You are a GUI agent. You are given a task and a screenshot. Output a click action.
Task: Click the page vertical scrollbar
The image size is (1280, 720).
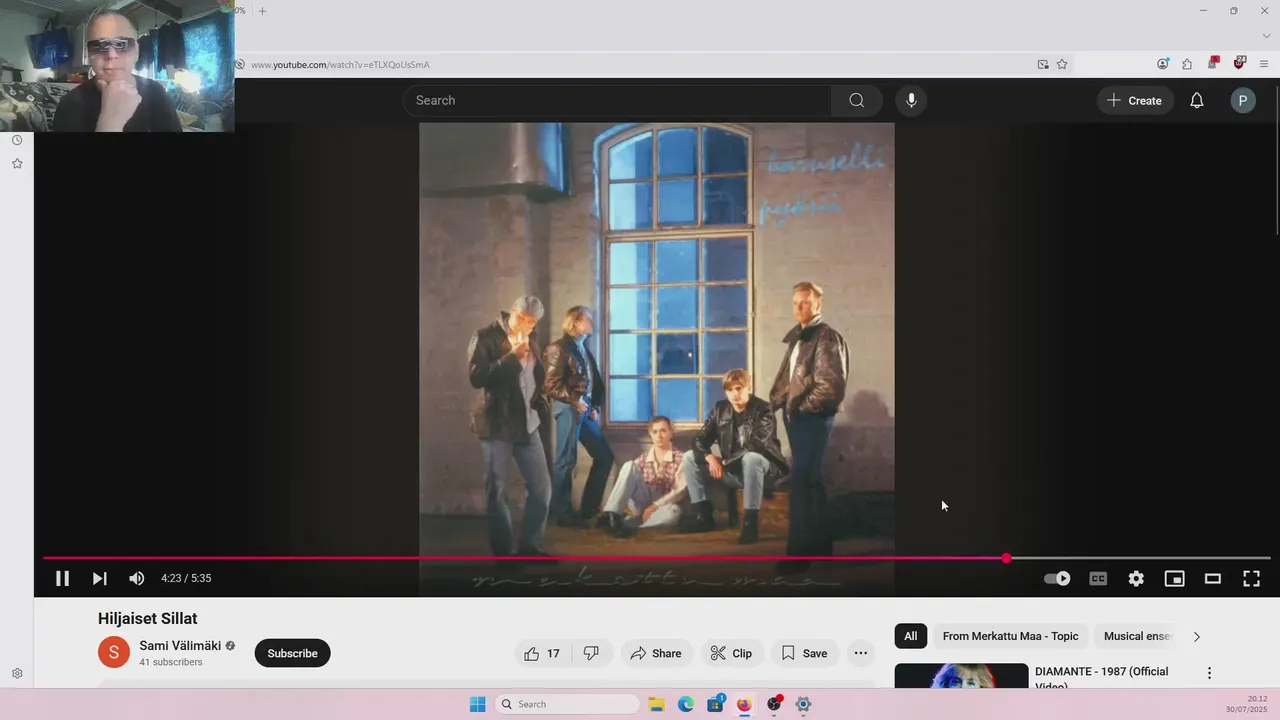point(1276,160)
